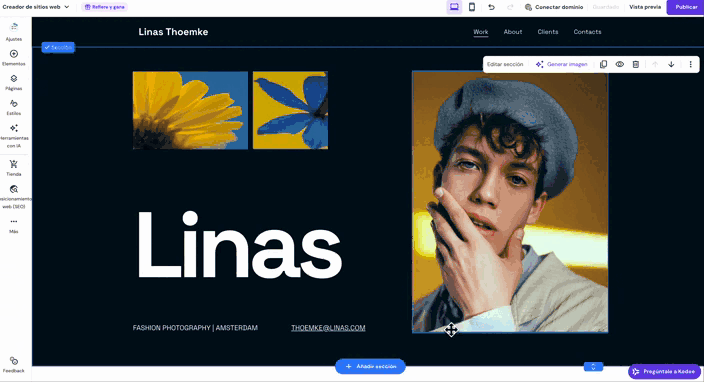The width and height of the screenshot is (704, 382).
Task: Open the Feedback panel
Action: point(14,365)
